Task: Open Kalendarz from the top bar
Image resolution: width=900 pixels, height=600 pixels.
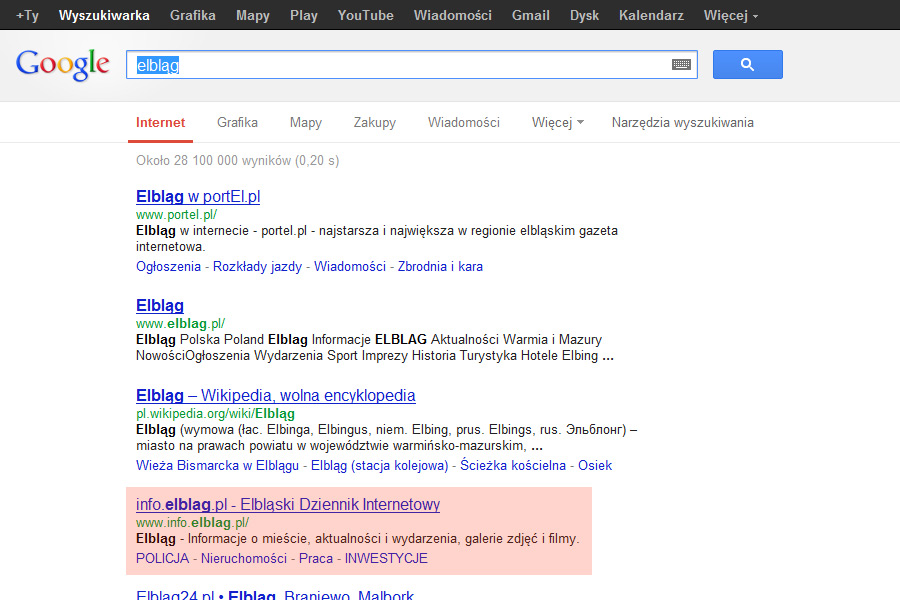Action: pyautogui.click(x=651, y=16)
